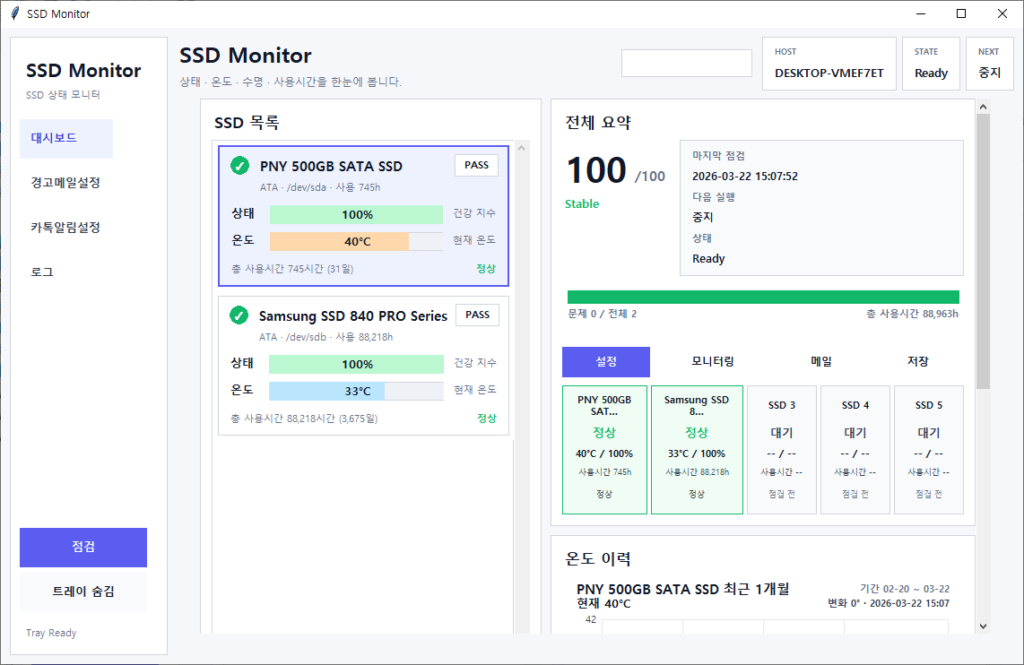Viewport: 1024px width, 665px height.
Task: Click the scroll-down arrow of the right panel
Action: 982,625
